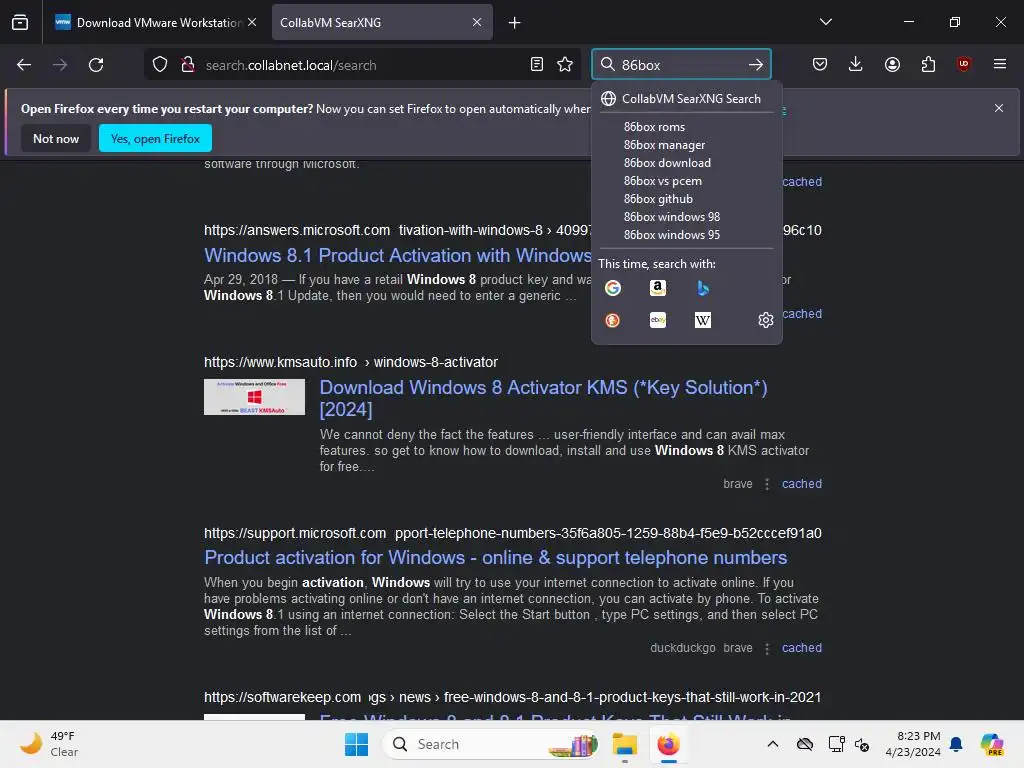Screen dimensions: 1024x768
Task: Open Download Windows 8 Activator KMS link
Action: (x=543, y=398)
